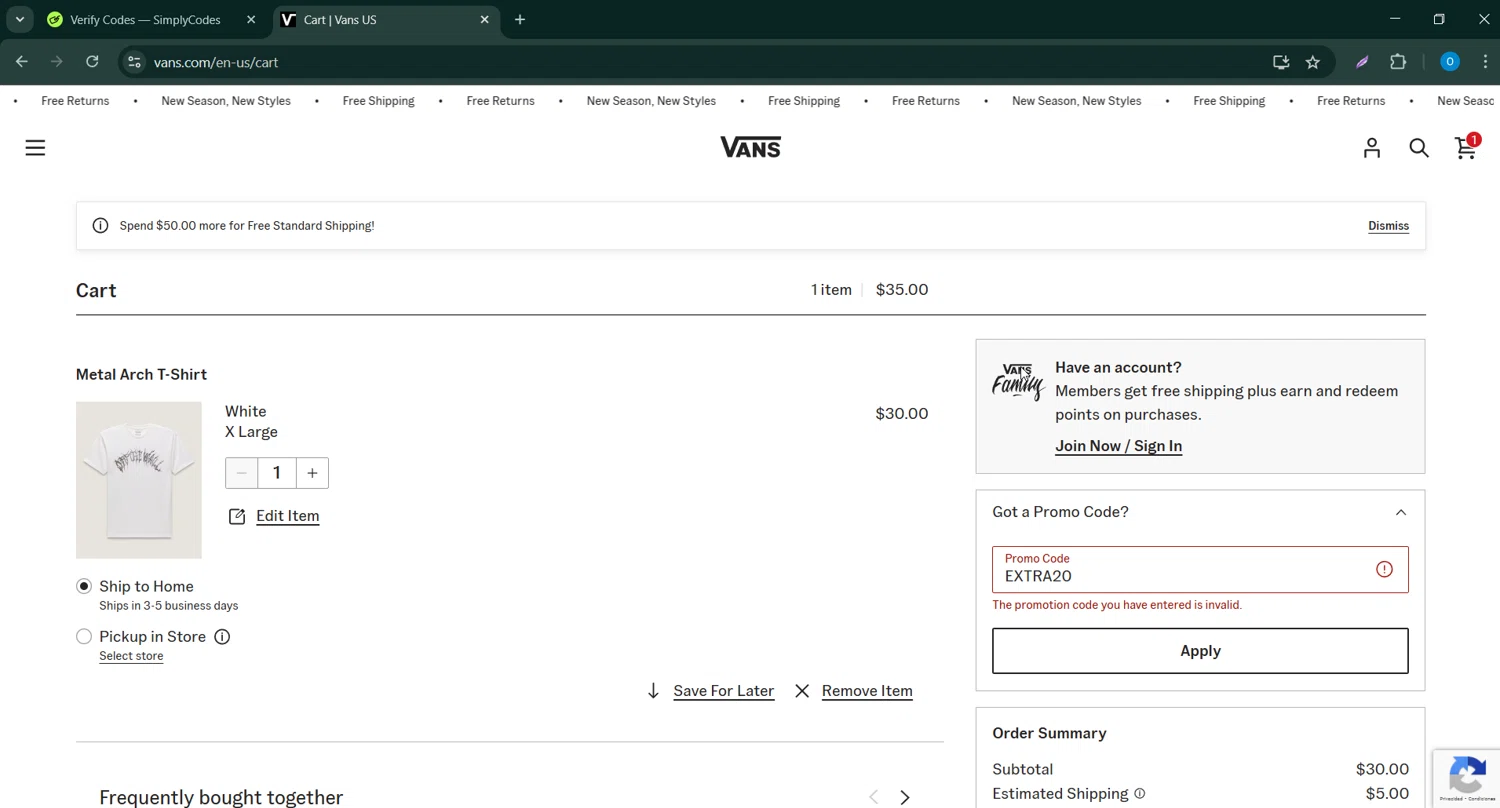The height and width of the screenshot is (808, 1500).
Task: Click the promo code error icon
Action: 1384,569
